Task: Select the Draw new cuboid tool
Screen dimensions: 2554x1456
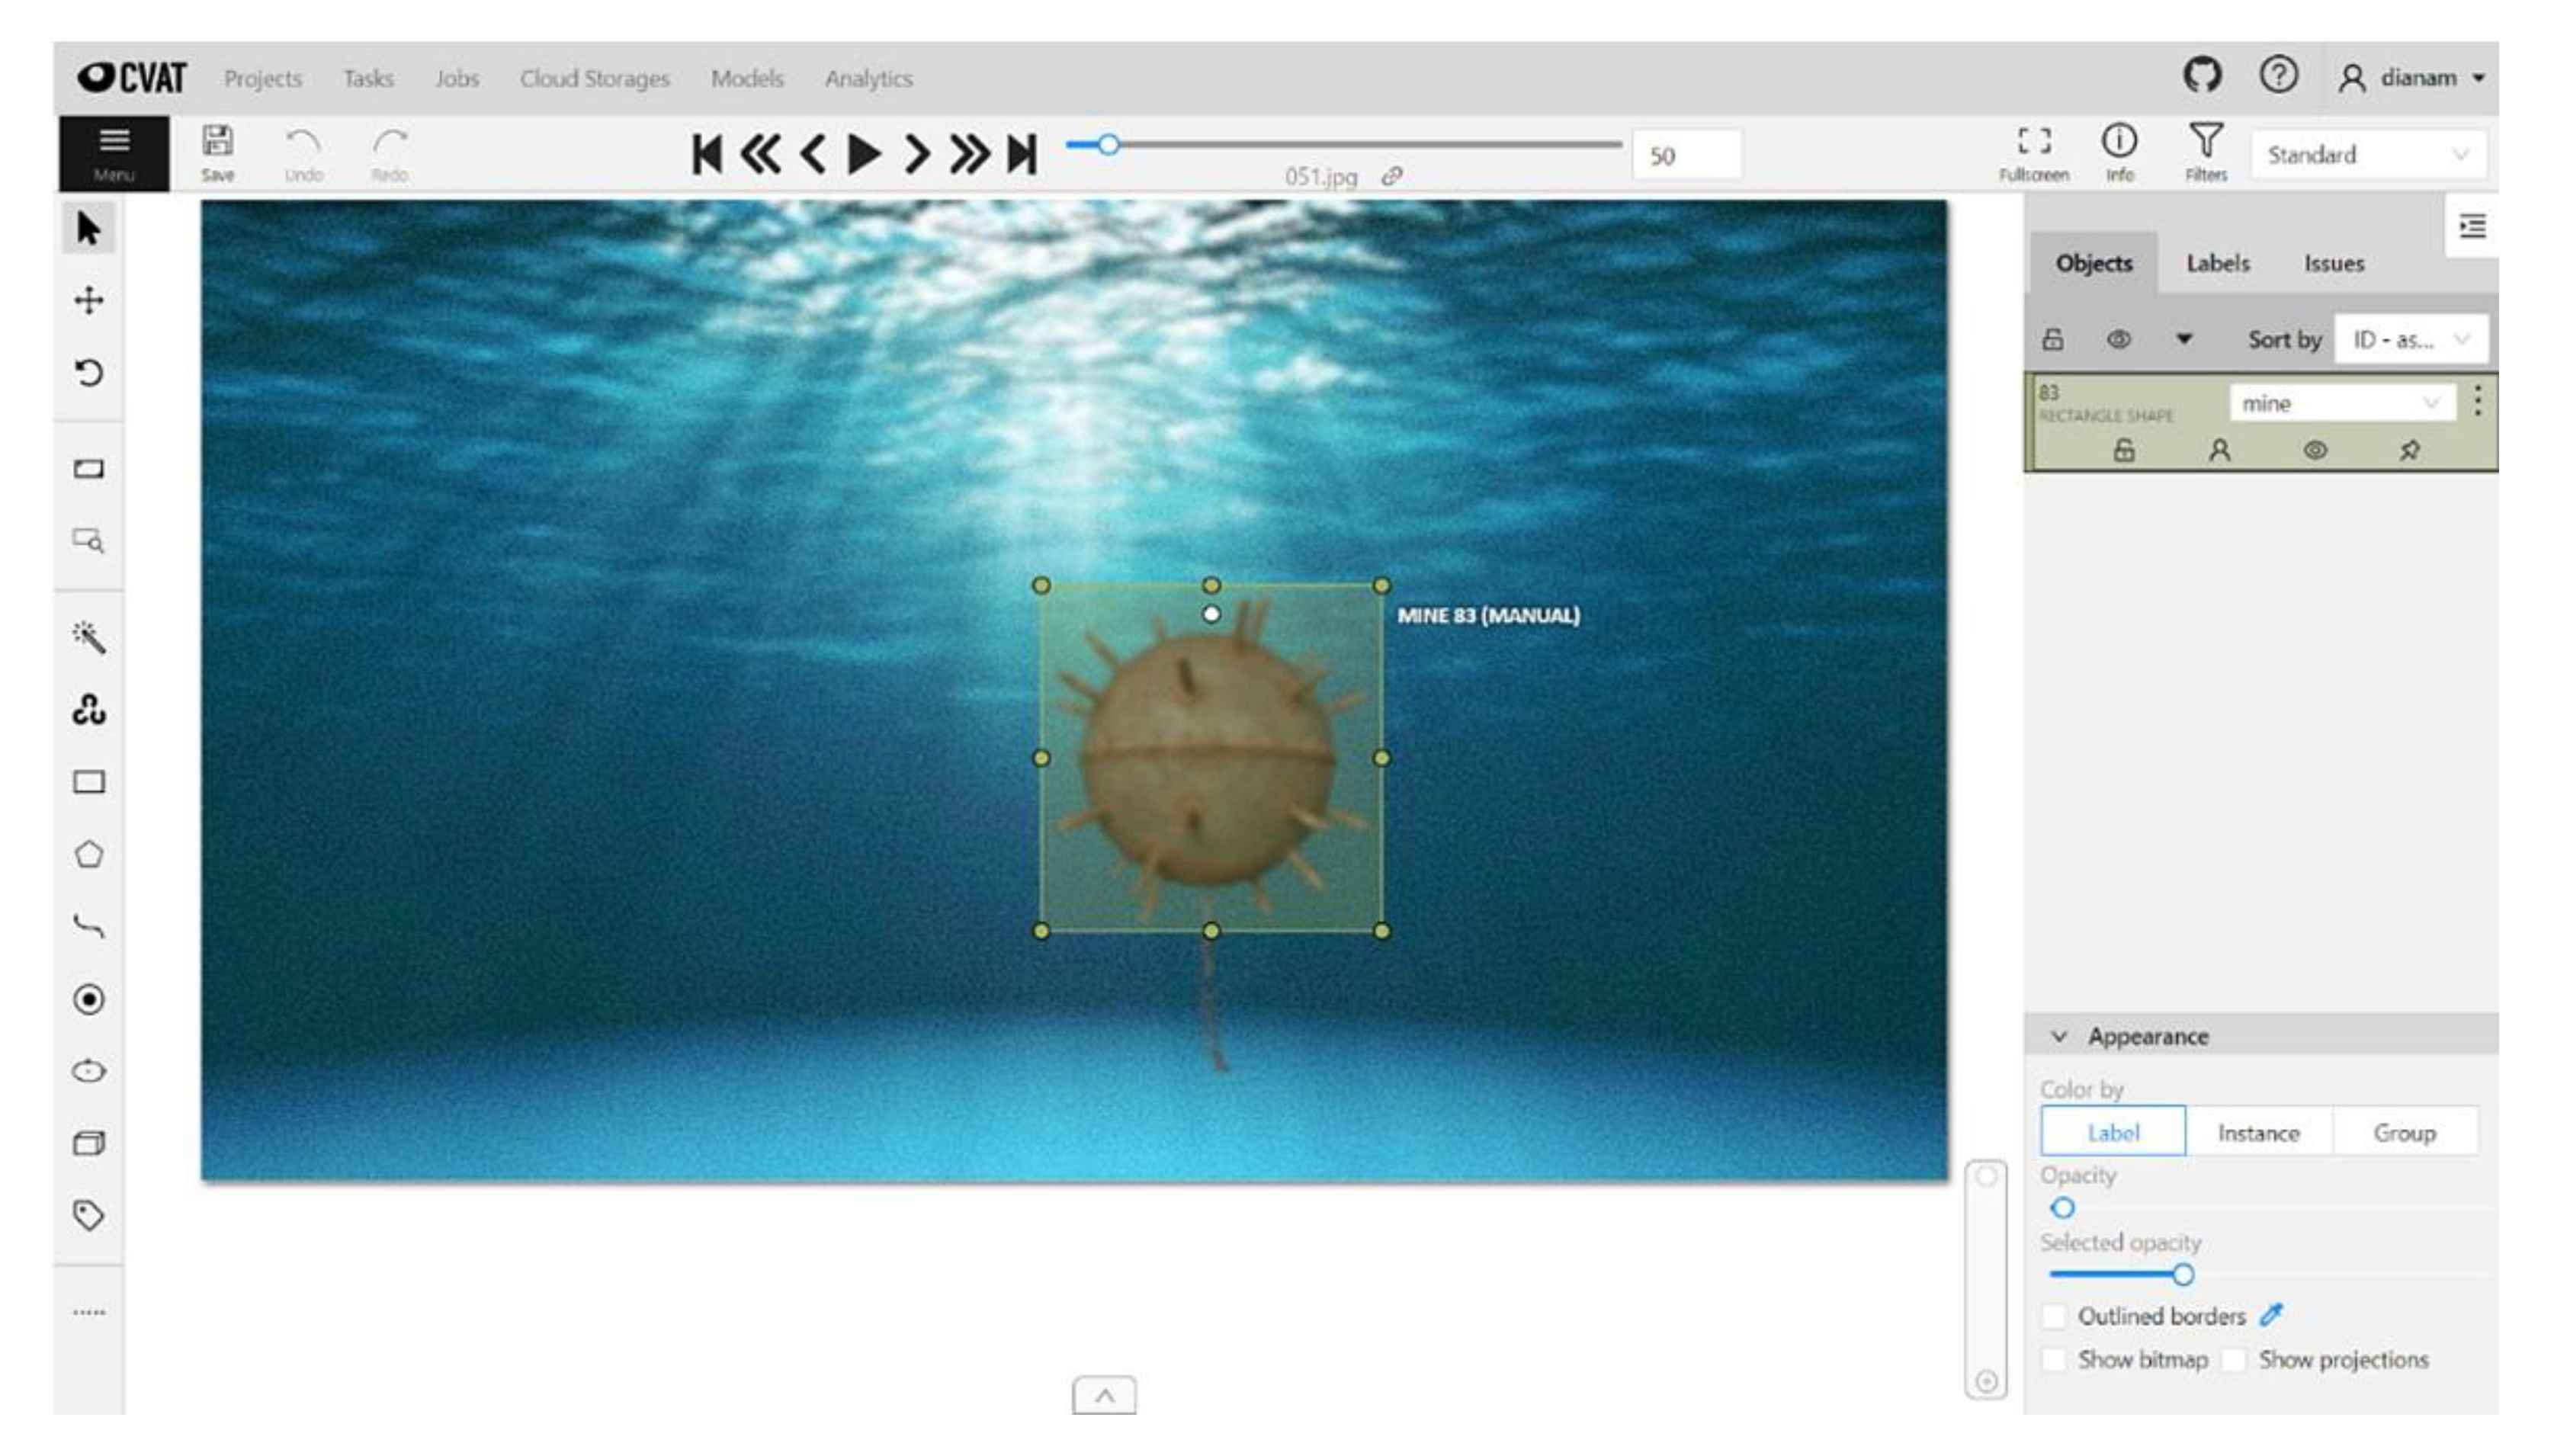Action: pos(88,1143)
